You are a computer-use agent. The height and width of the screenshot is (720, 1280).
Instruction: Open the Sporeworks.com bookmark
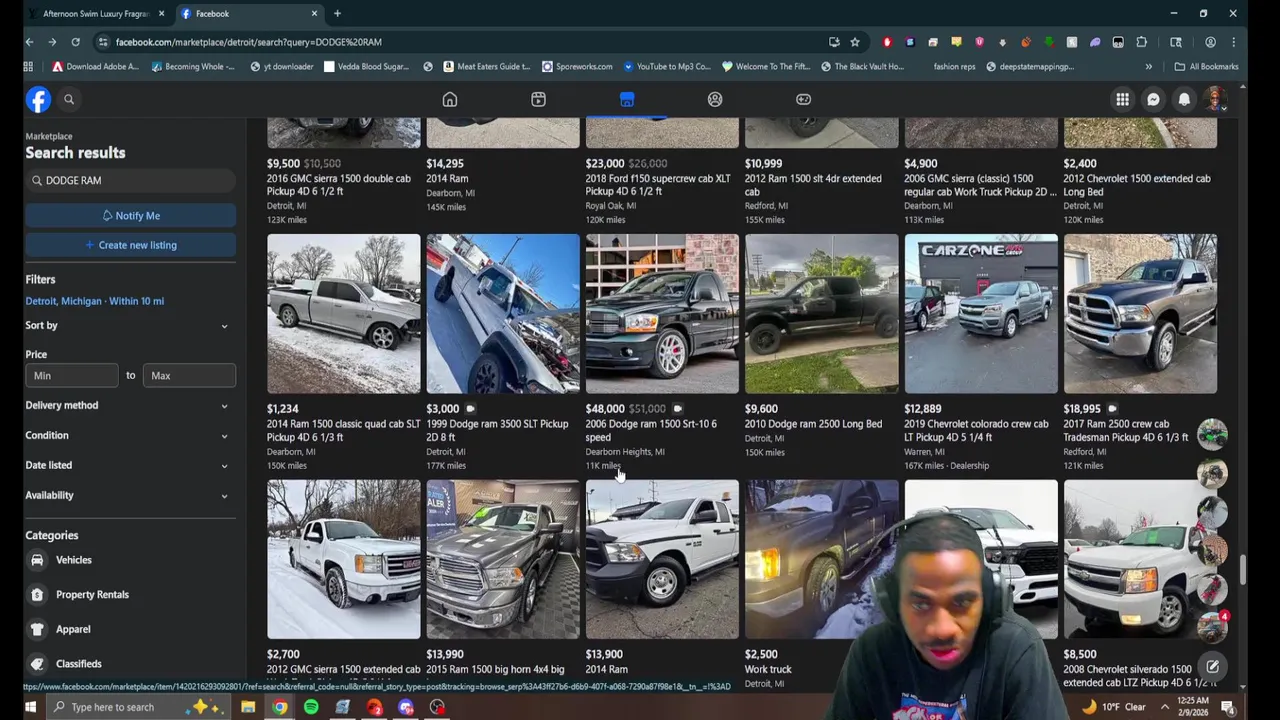577,66
